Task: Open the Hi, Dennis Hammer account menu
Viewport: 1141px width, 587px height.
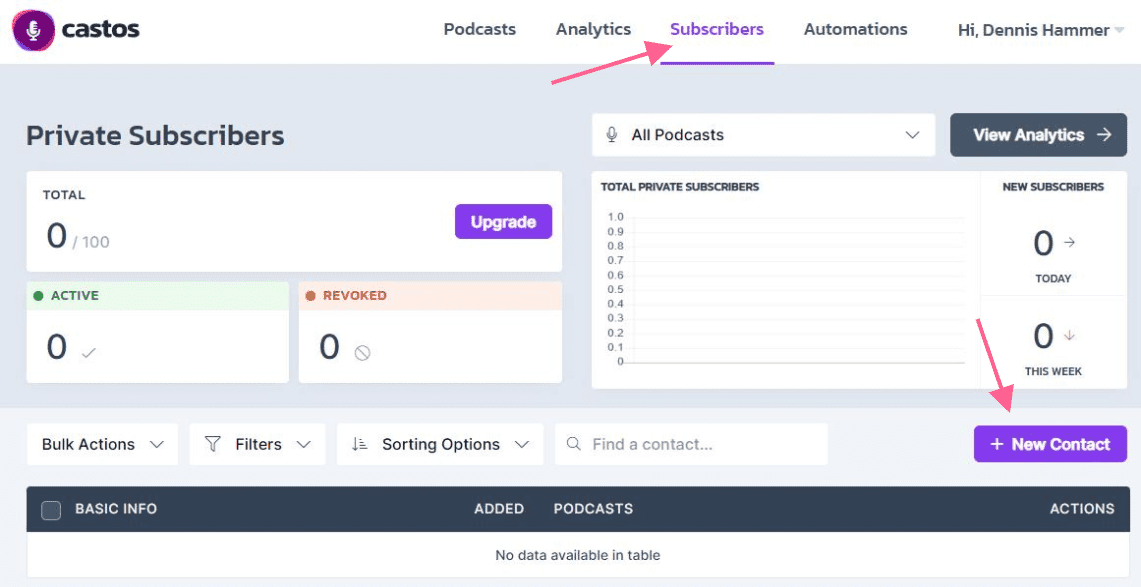Action: click(1041, 31)
